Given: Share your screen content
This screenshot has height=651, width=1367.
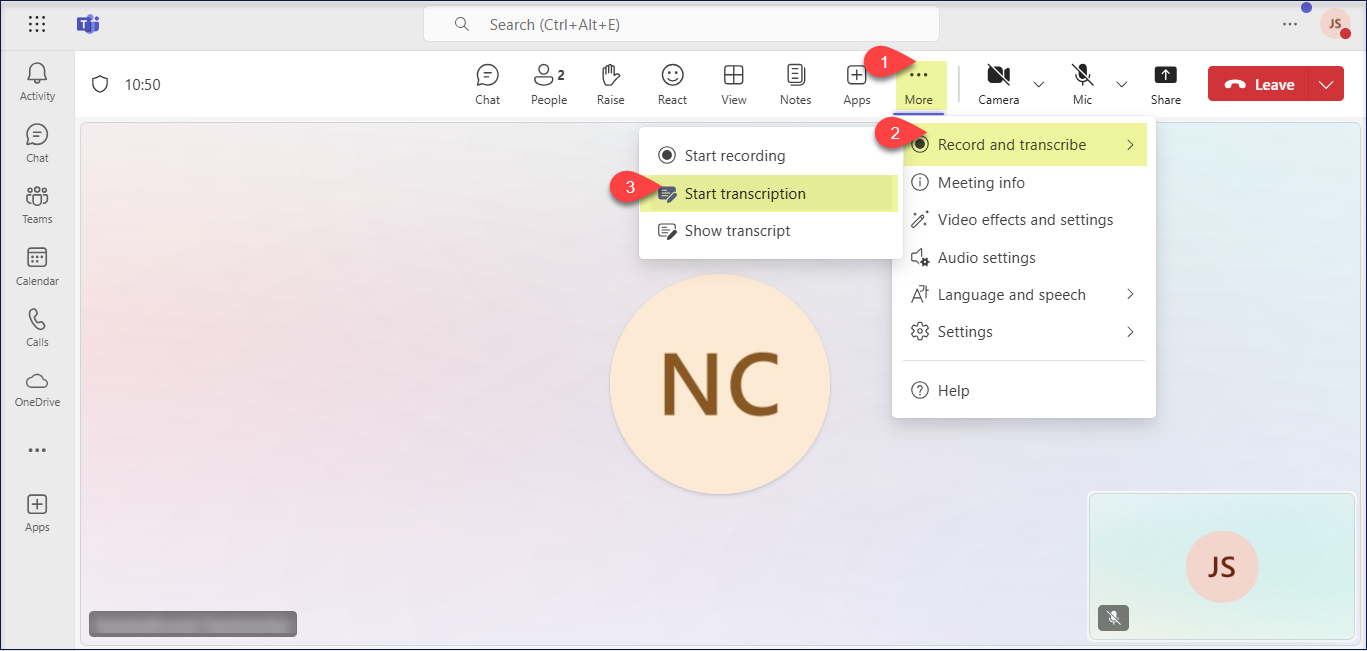Looking at the screenshot, I should click(1165, 84).
